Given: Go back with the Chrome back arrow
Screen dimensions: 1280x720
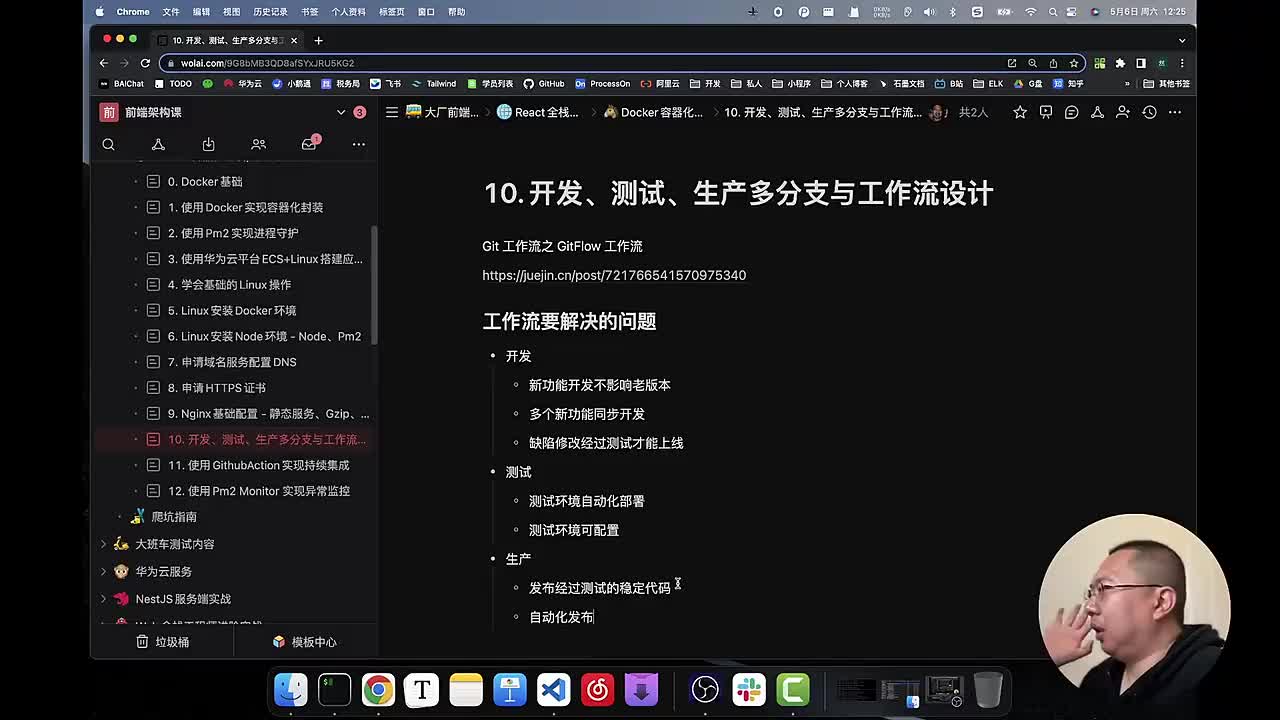Looking at the screenshot, I should click(x=104, y=63).
